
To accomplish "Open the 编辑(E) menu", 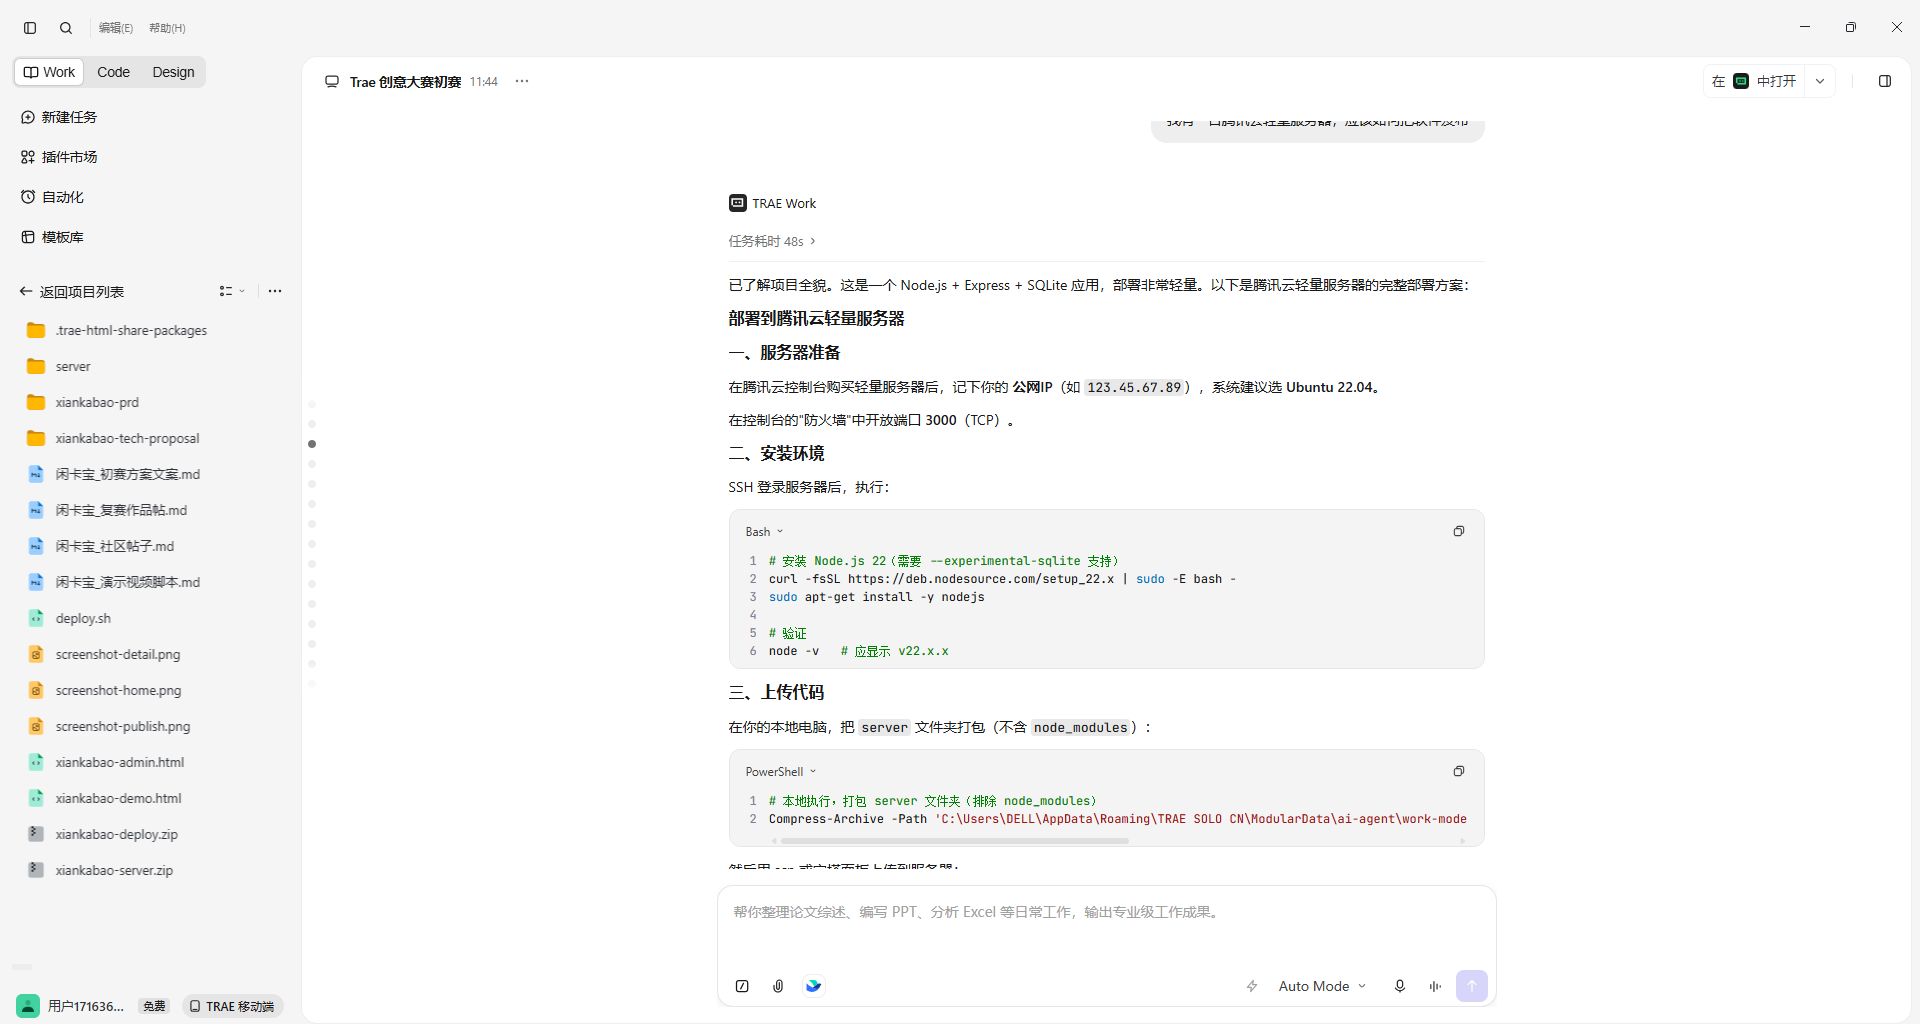I will tap(116, 28).
